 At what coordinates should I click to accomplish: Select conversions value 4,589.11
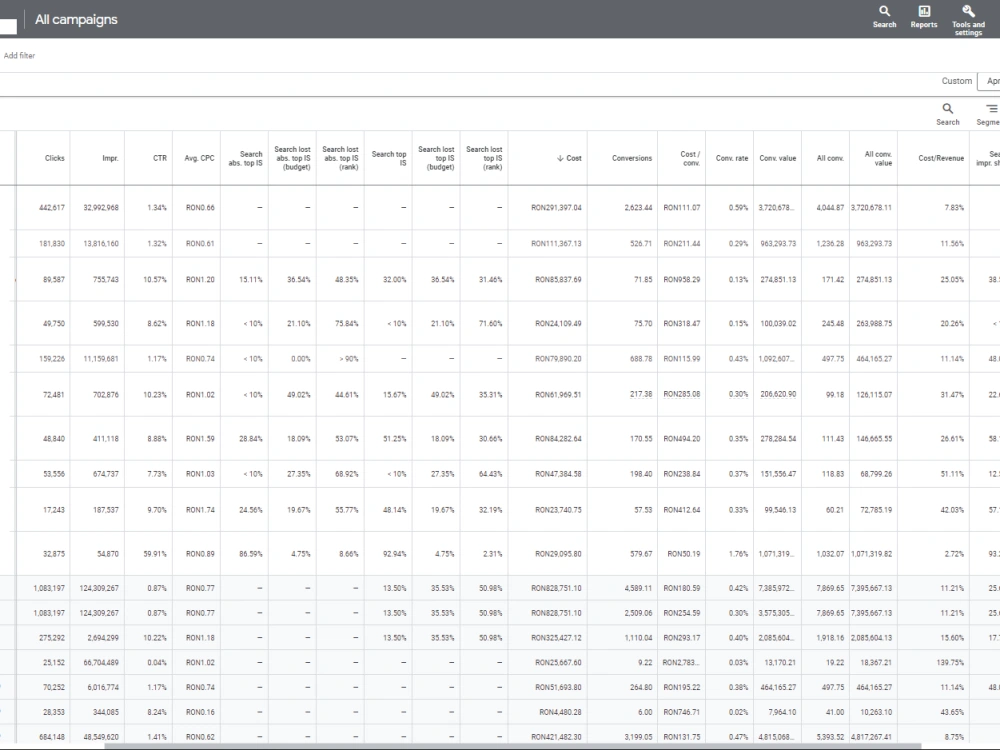pos(638,588)
